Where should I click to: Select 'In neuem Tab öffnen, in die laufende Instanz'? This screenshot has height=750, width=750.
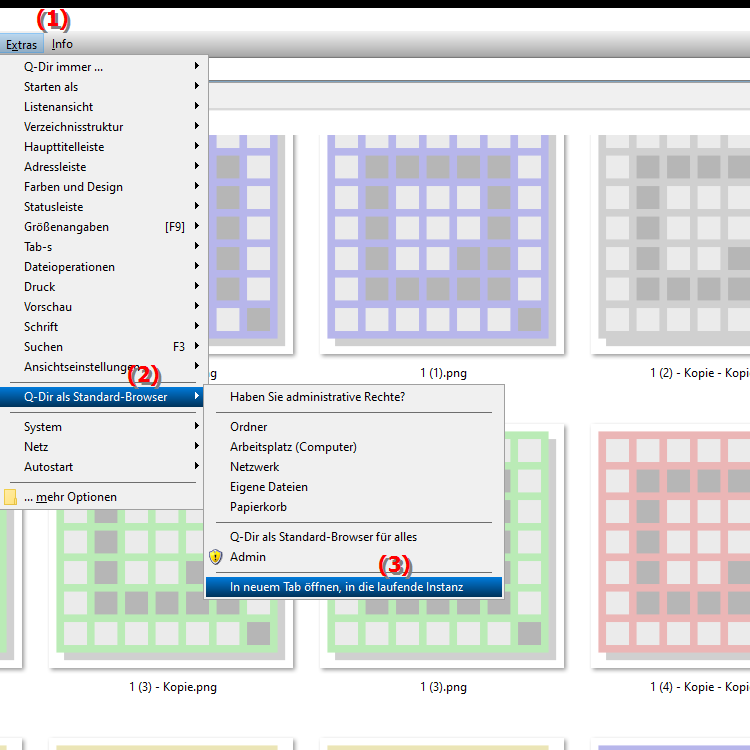354,587
